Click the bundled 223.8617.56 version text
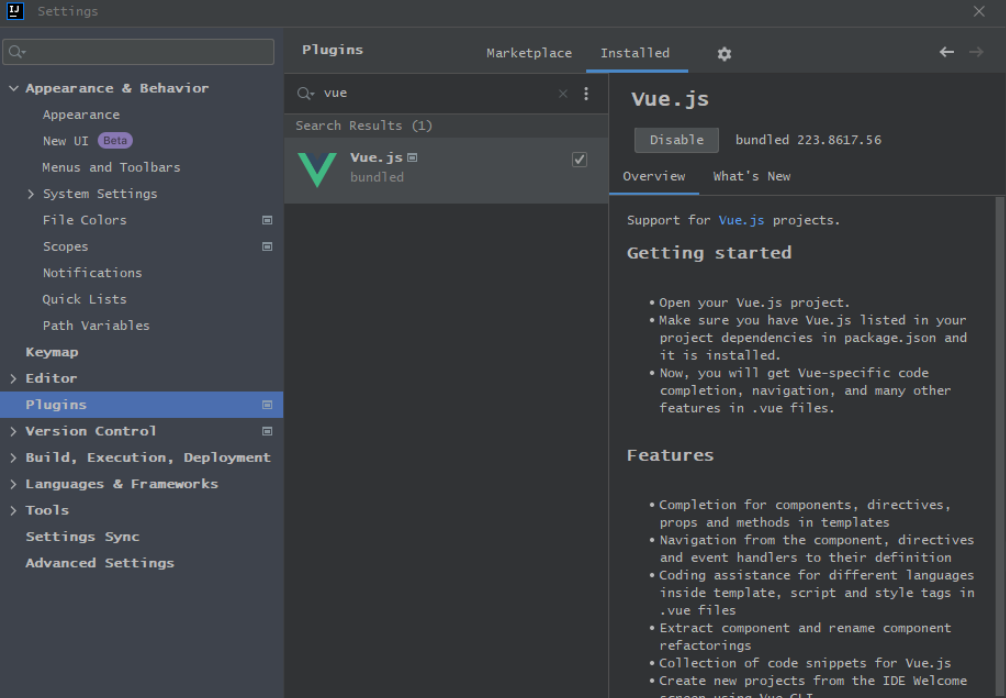 point(808,140)
